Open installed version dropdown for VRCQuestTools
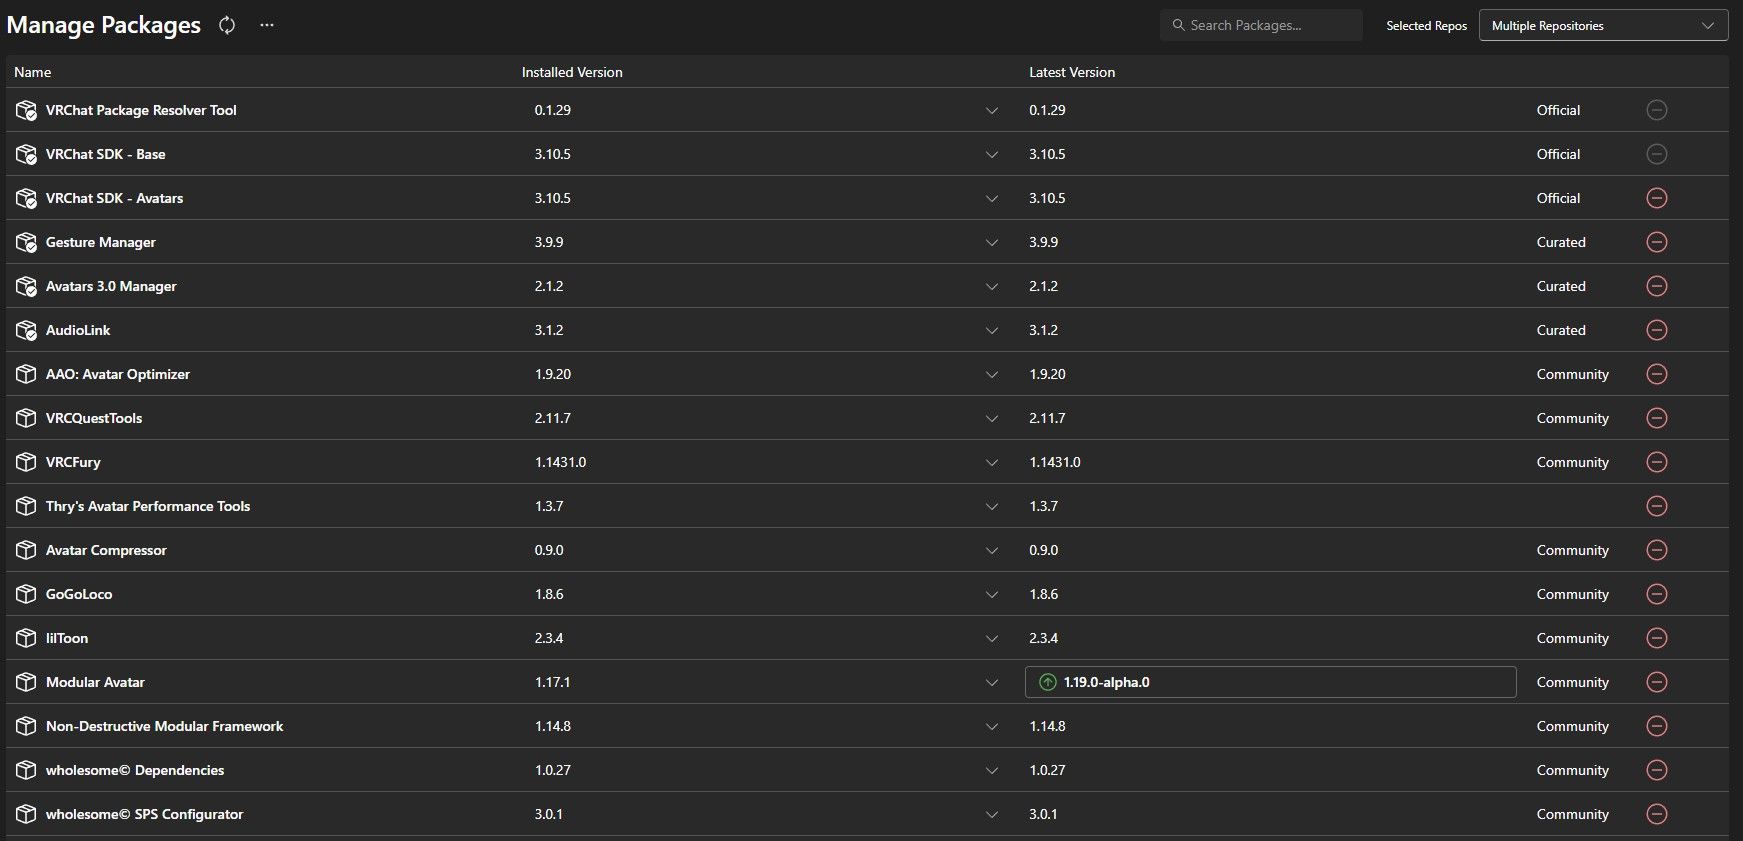 coord(992,419)
